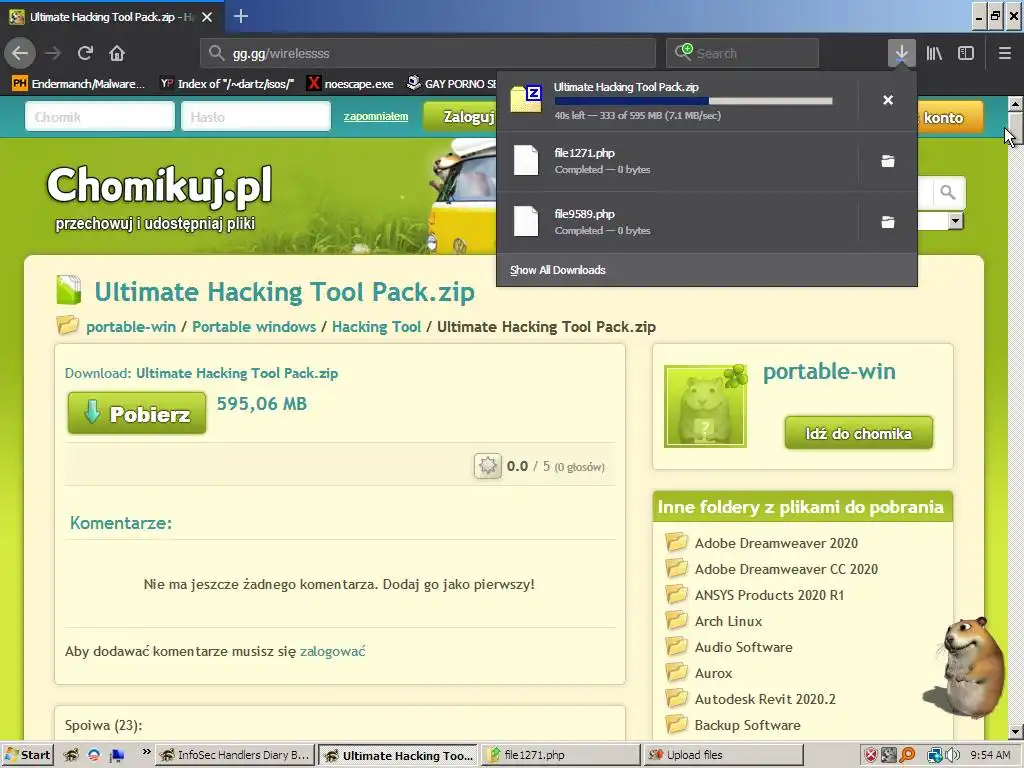Toggle the sidebar view icon
This screenshot has width=1024, height=768.
(966, 53)
